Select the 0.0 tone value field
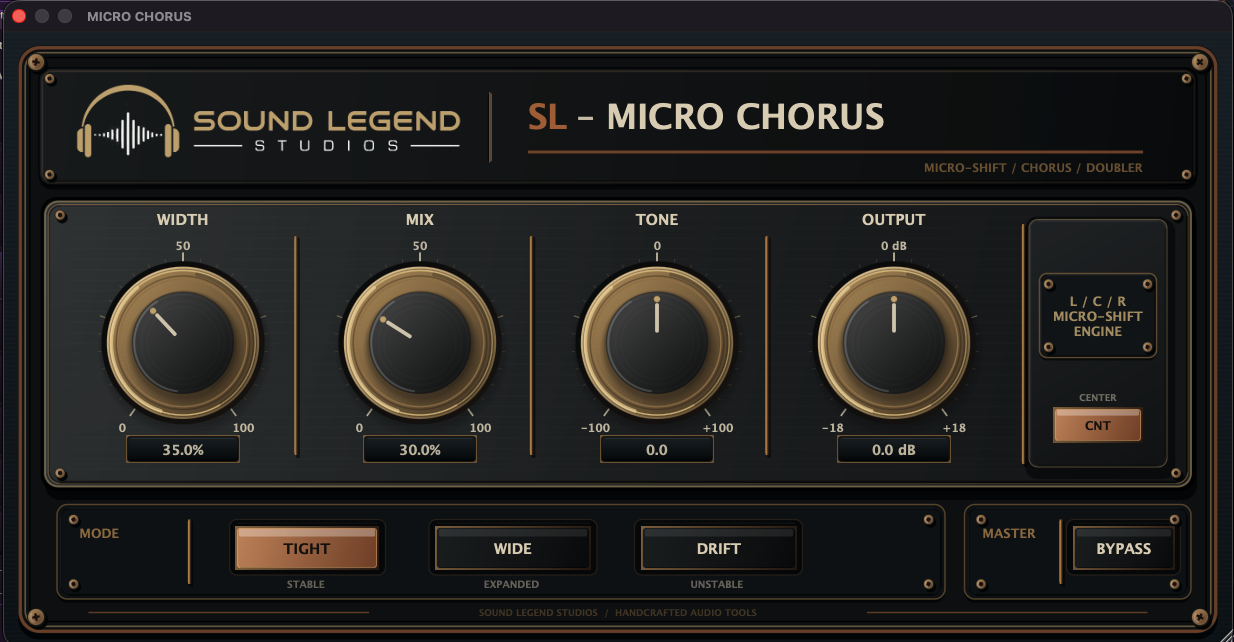1234x642 pixels. click(x=657, y=450)
